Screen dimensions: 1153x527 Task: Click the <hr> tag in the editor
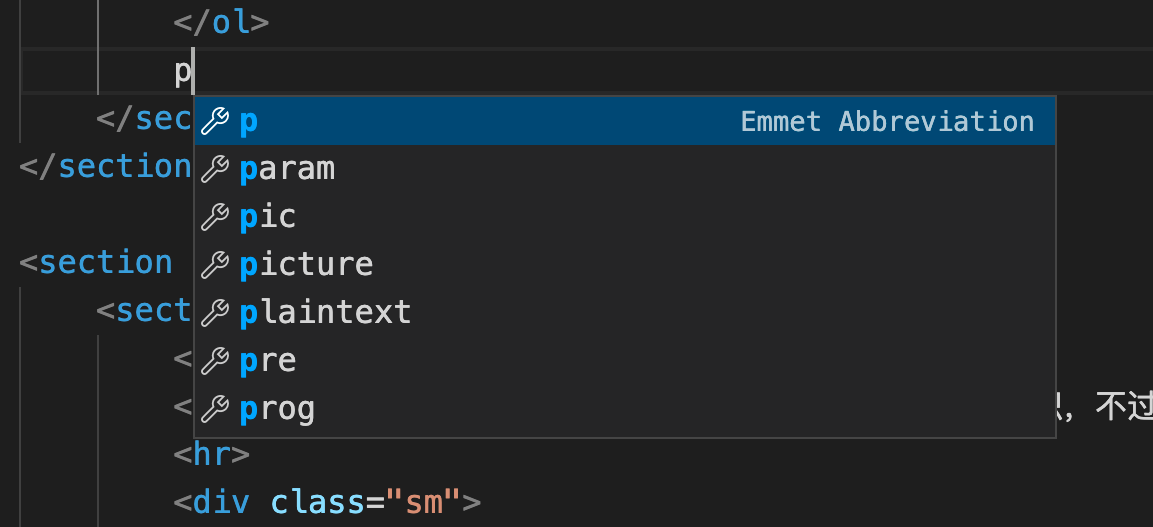tap(211, 455)
